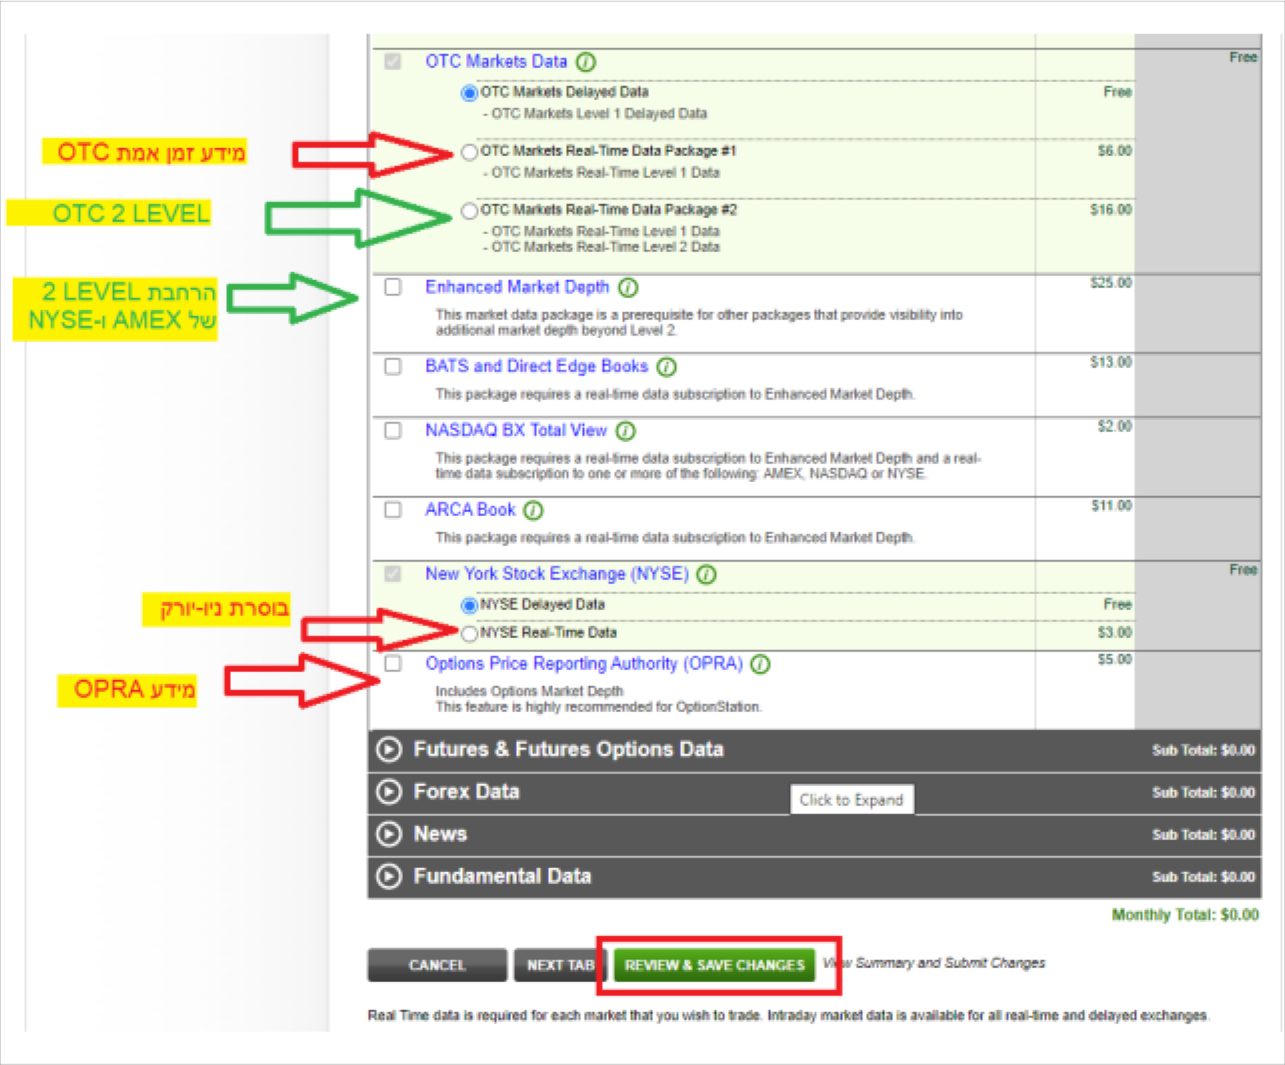Check the Options Price Reporting Authority checkbox
1285x1065 pixels.
pyautogui.click(x=393, y=664)
